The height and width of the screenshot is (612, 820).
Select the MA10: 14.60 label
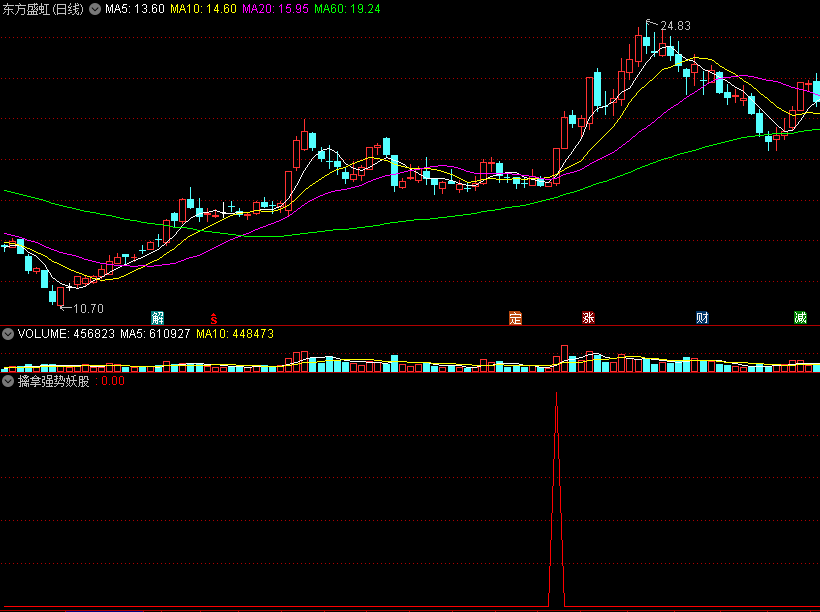coord(203,9)
